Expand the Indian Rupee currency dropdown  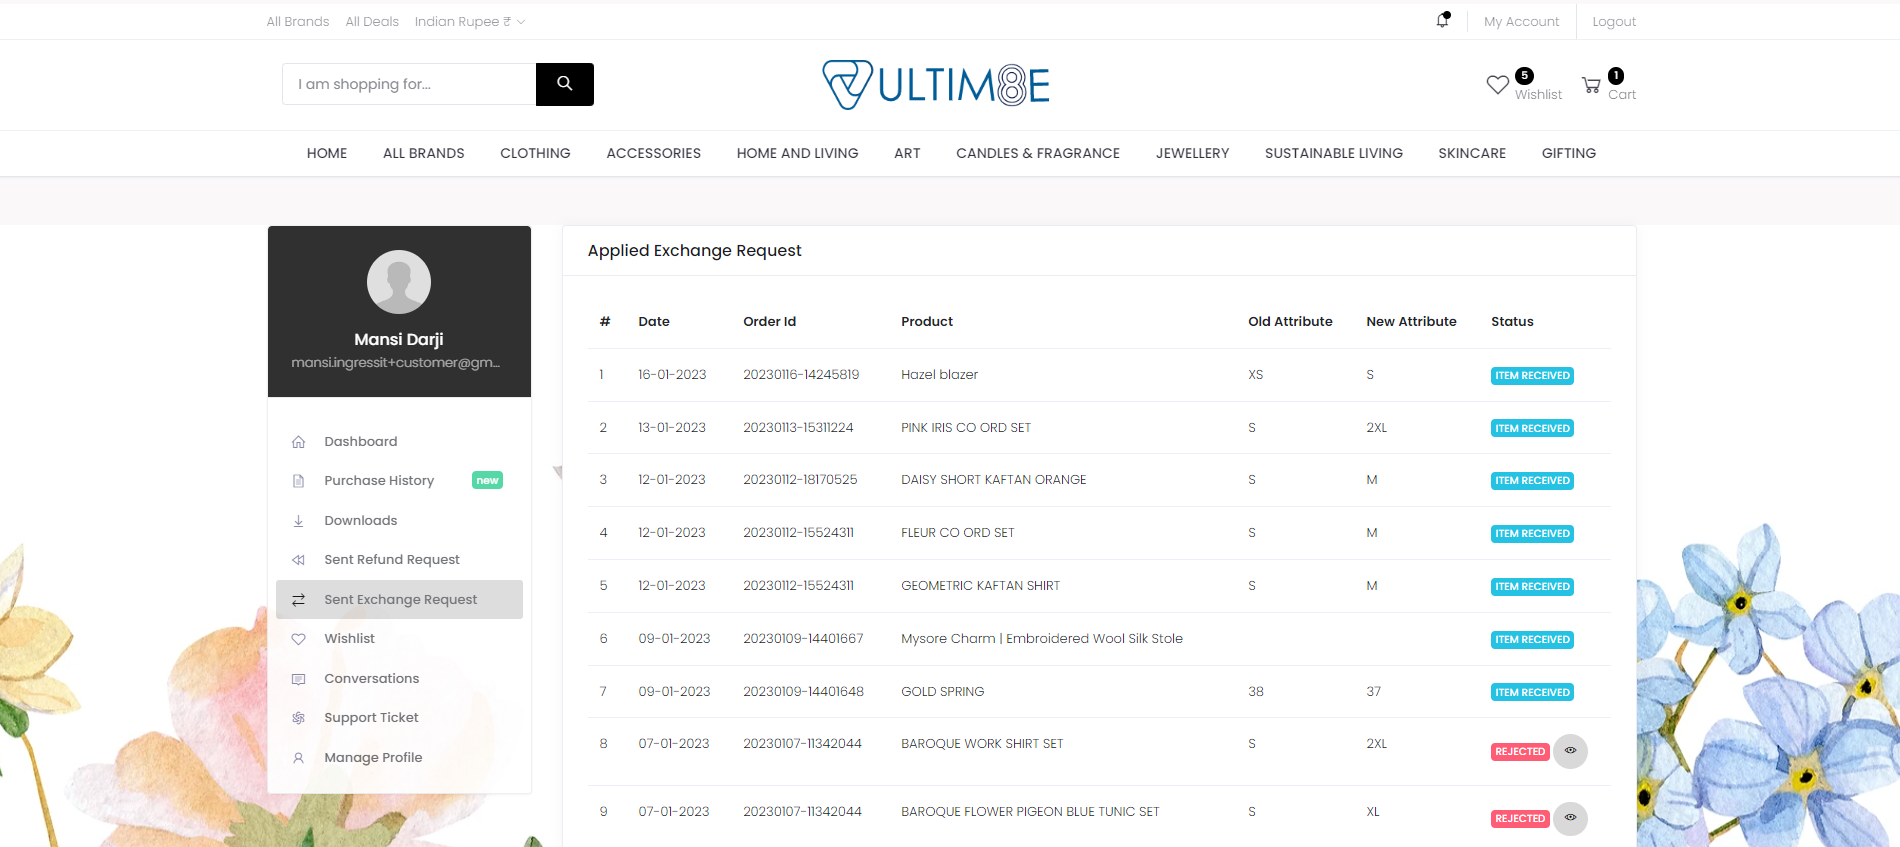pos(469,22)
